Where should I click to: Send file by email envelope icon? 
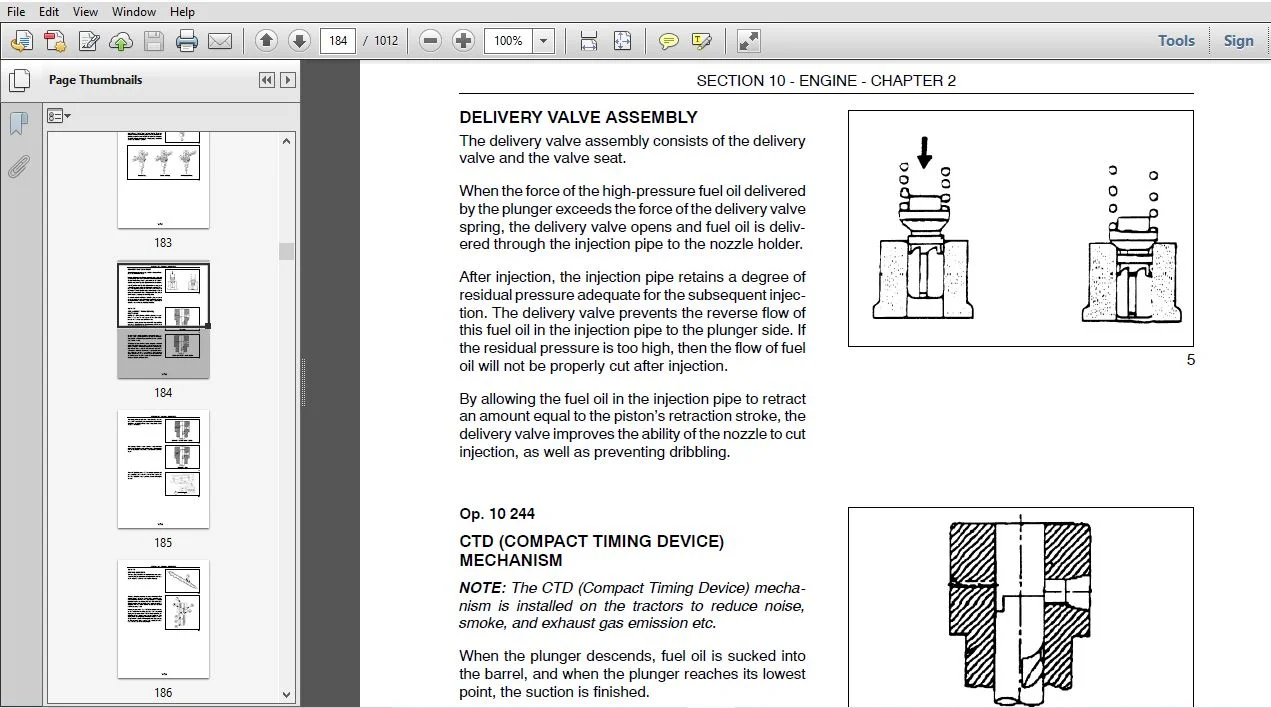click(219, 41)
